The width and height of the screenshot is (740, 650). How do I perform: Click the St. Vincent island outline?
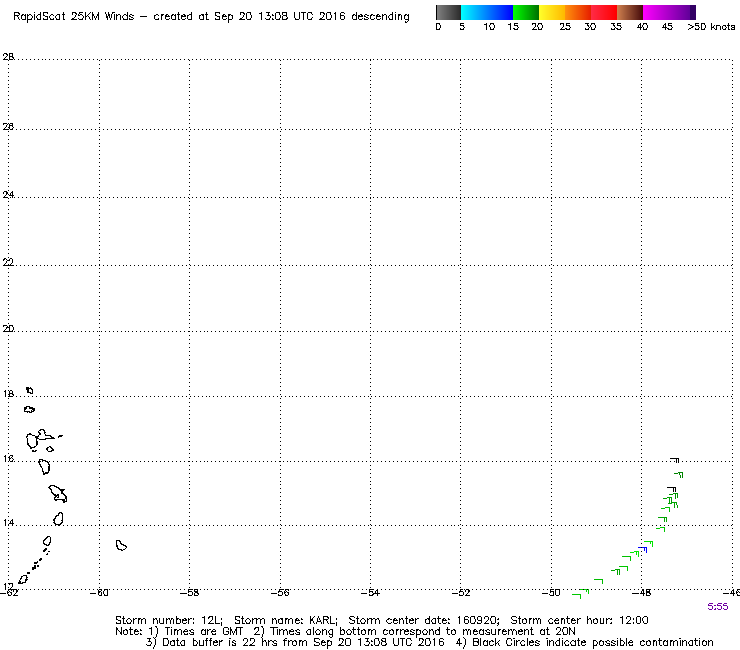click(x=47, y=541)
